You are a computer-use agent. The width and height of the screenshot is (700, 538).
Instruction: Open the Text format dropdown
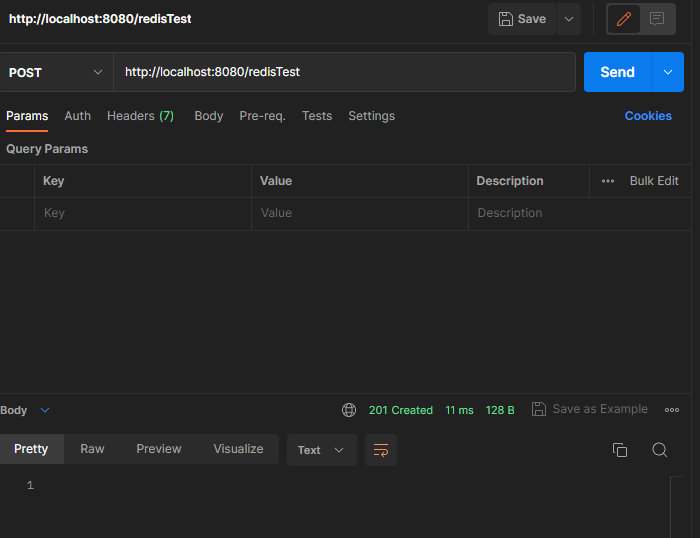(x=321, y=450)
